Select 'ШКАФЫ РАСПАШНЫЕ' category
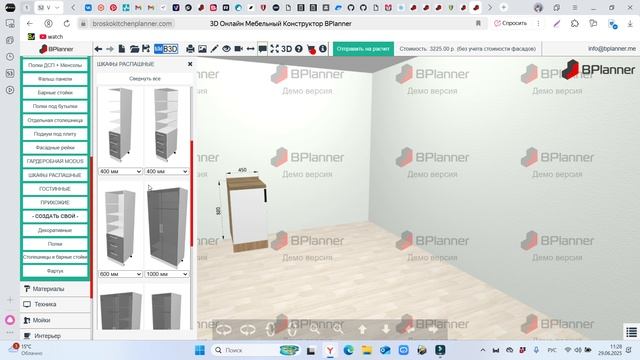640x360 pixels. (55, 175)
